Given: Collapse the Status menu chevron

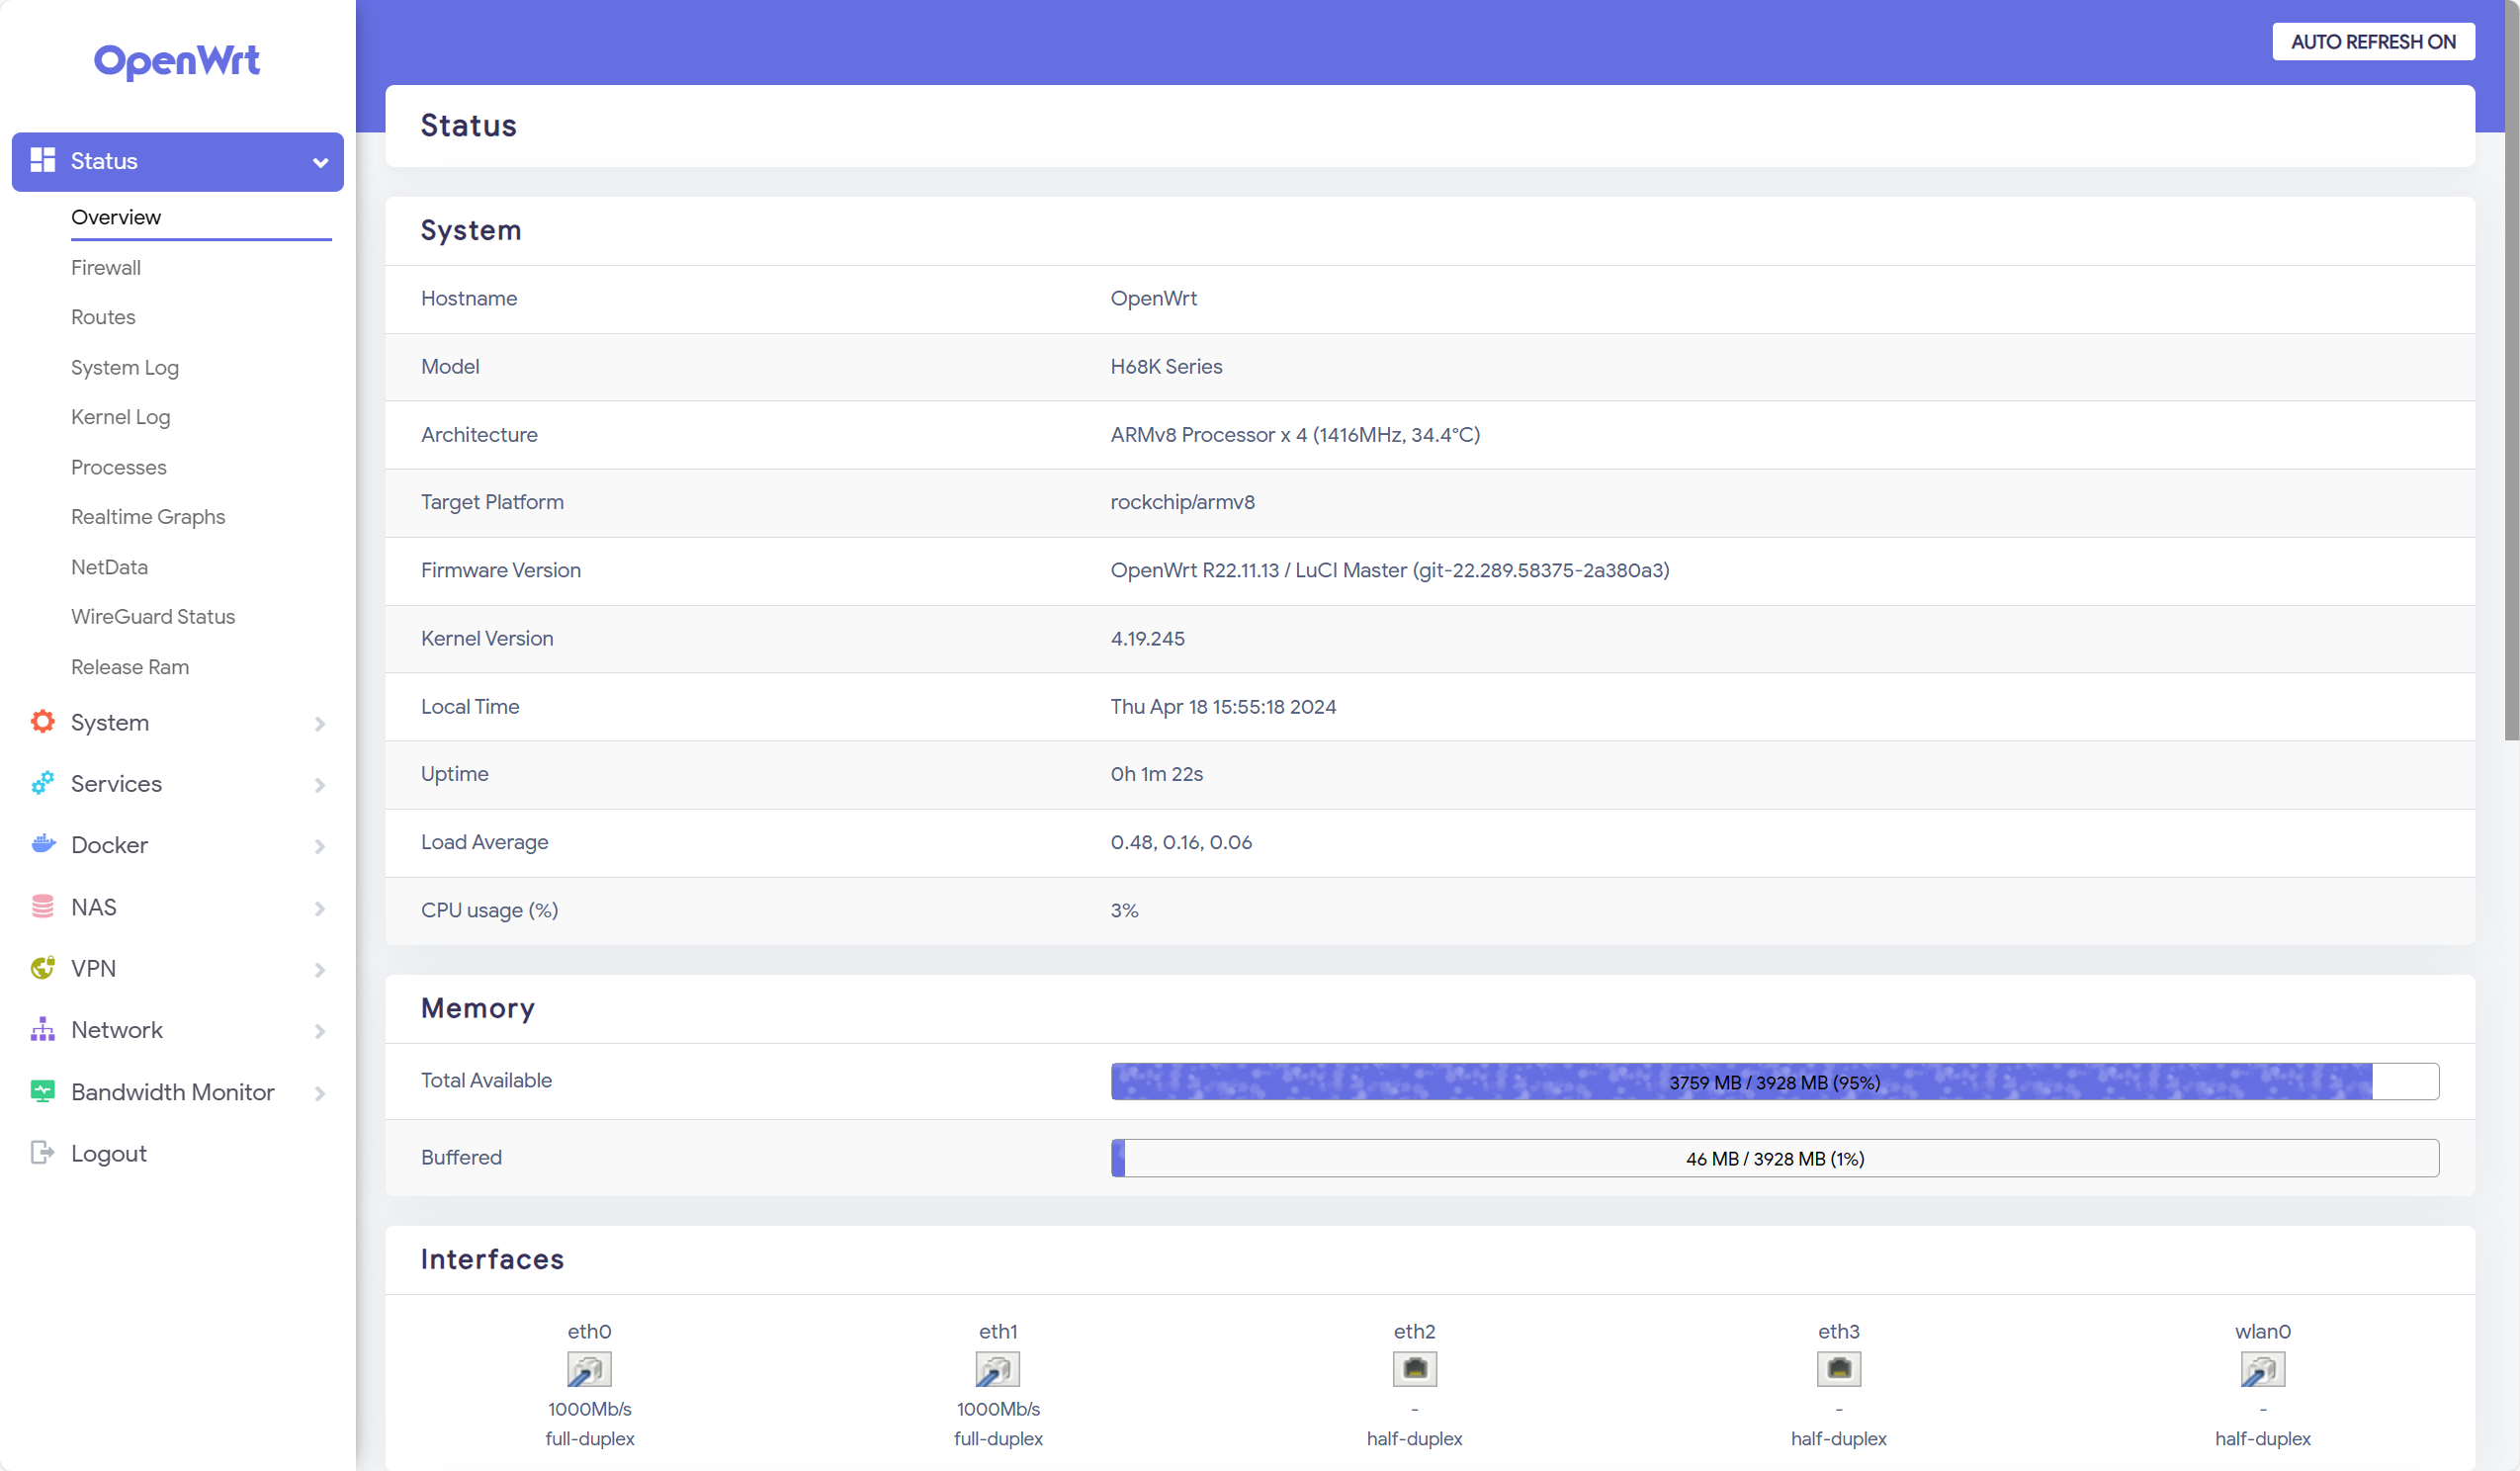Looking at the screenshot, I should click(x=320, y=162).
